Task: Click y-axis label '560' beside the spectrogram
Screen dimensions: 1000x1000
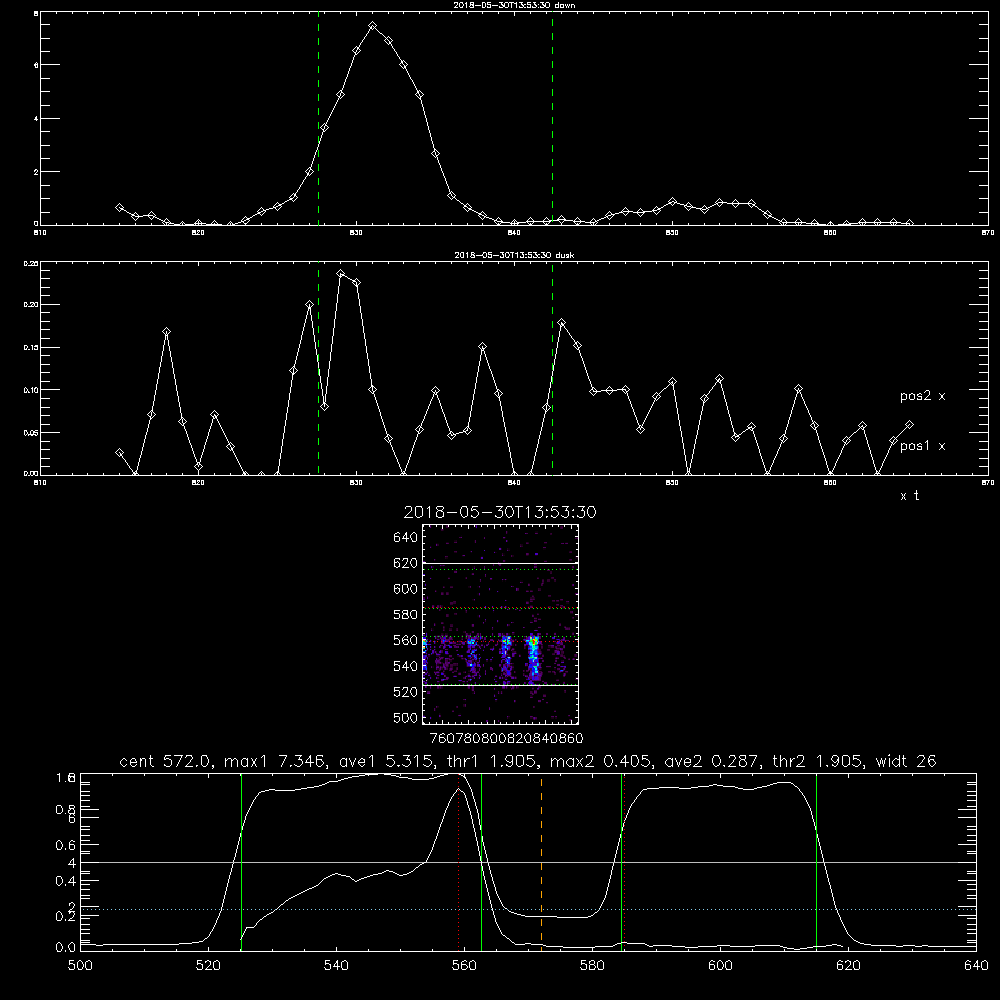Action: click(x=405, y=640)
